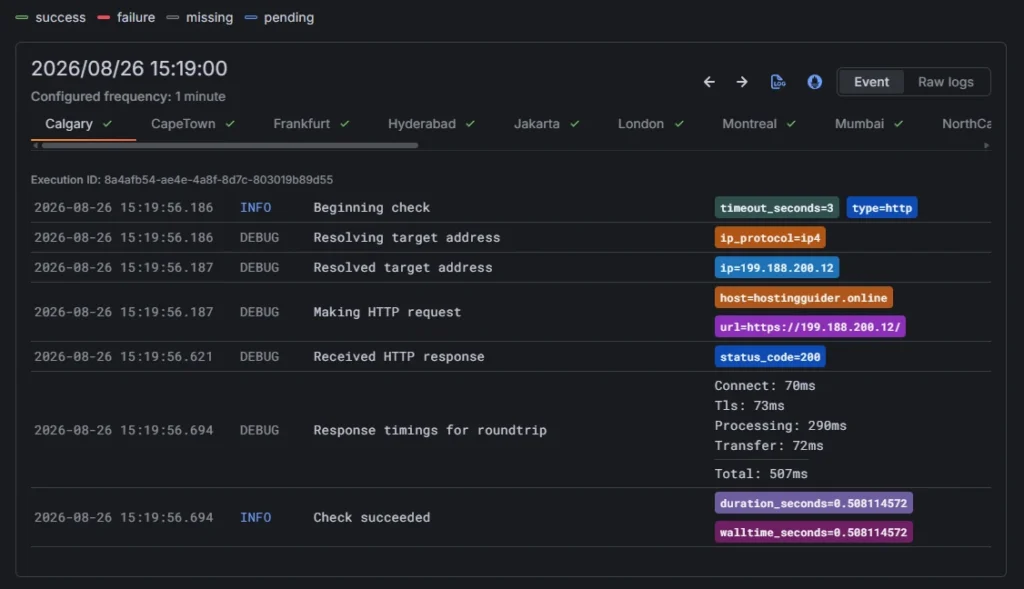The image size is (1024, 589).
Task: Click the duration_seconds=0.508114572 tag
Action: (813, 503)
